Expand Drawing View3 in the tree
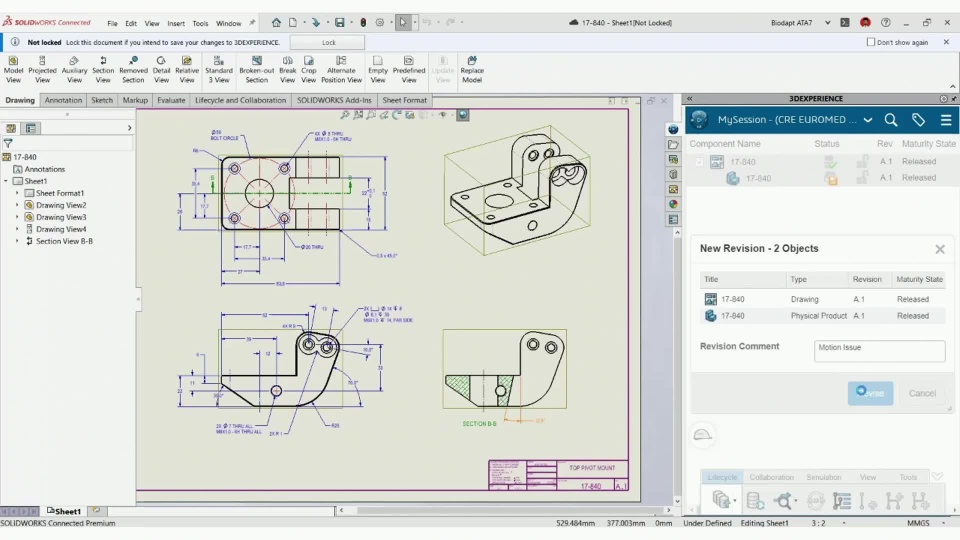 click(17, 217)
